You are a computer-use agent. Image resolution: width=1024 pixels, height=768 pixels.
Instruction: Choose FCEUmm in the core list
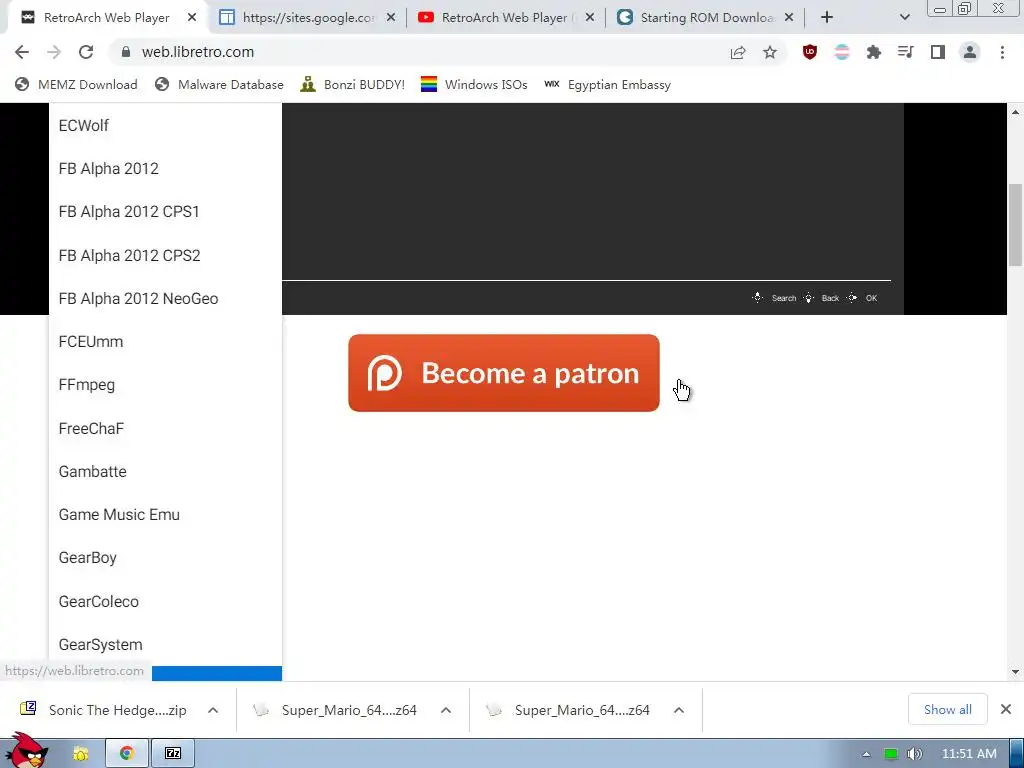tap(165, 342)
